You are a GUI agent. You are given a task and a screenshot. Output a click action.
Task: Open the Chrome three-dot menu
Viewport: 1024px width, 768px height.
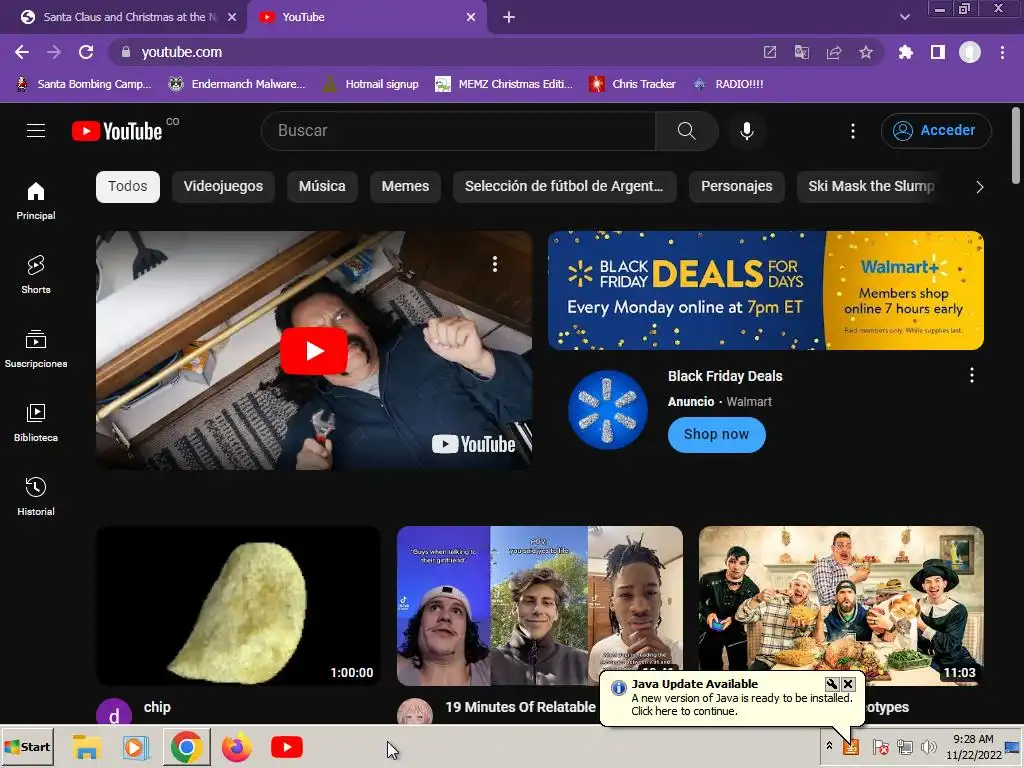click(1002, 52)
